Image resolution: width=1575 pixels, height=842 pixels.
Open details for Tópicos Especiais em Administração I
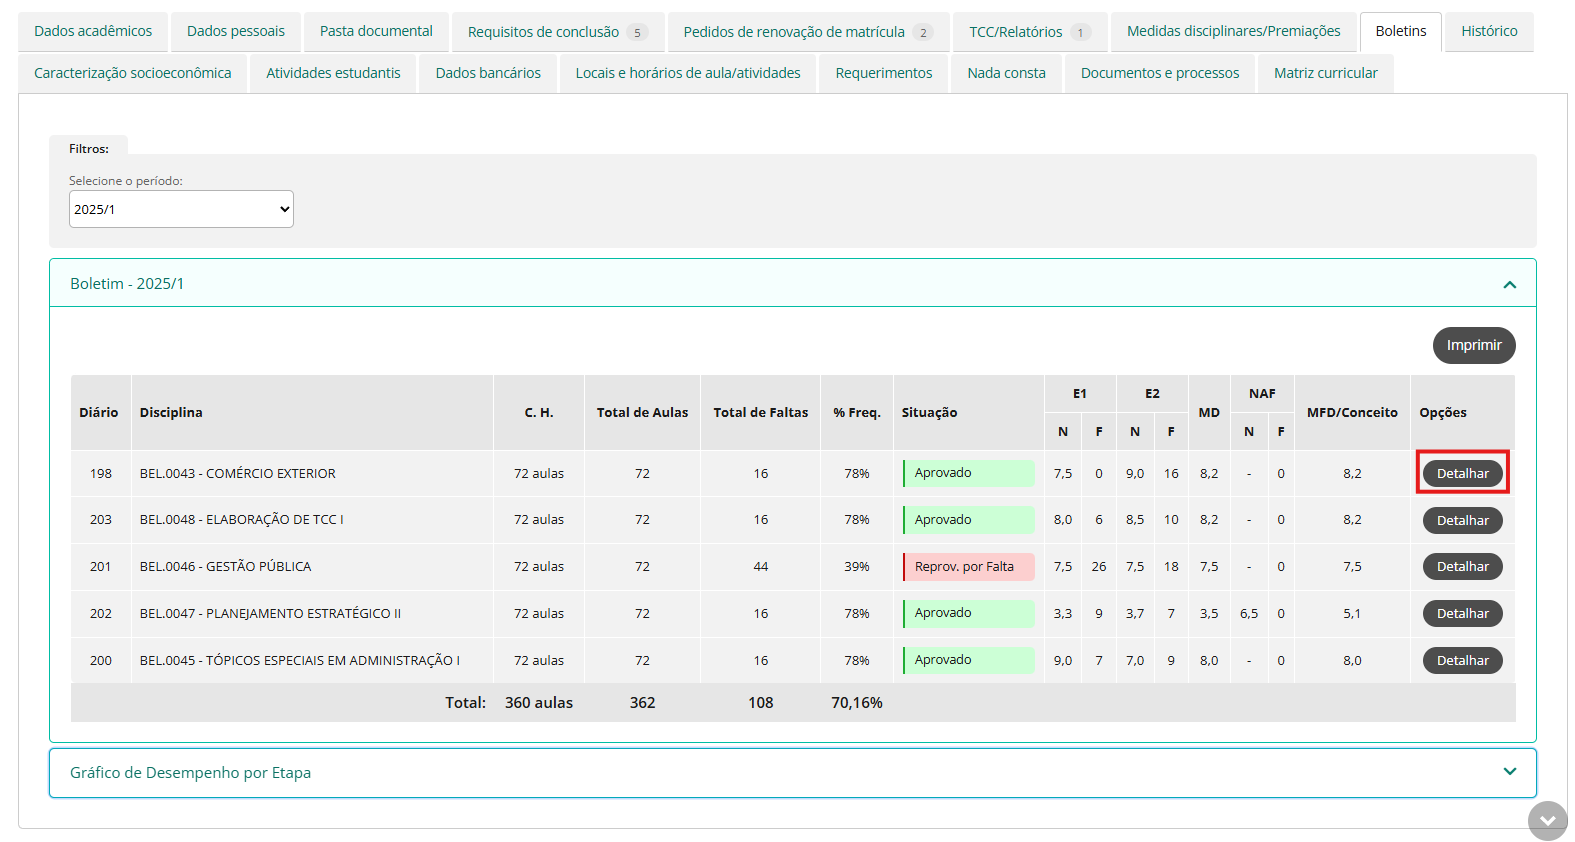1462,661
